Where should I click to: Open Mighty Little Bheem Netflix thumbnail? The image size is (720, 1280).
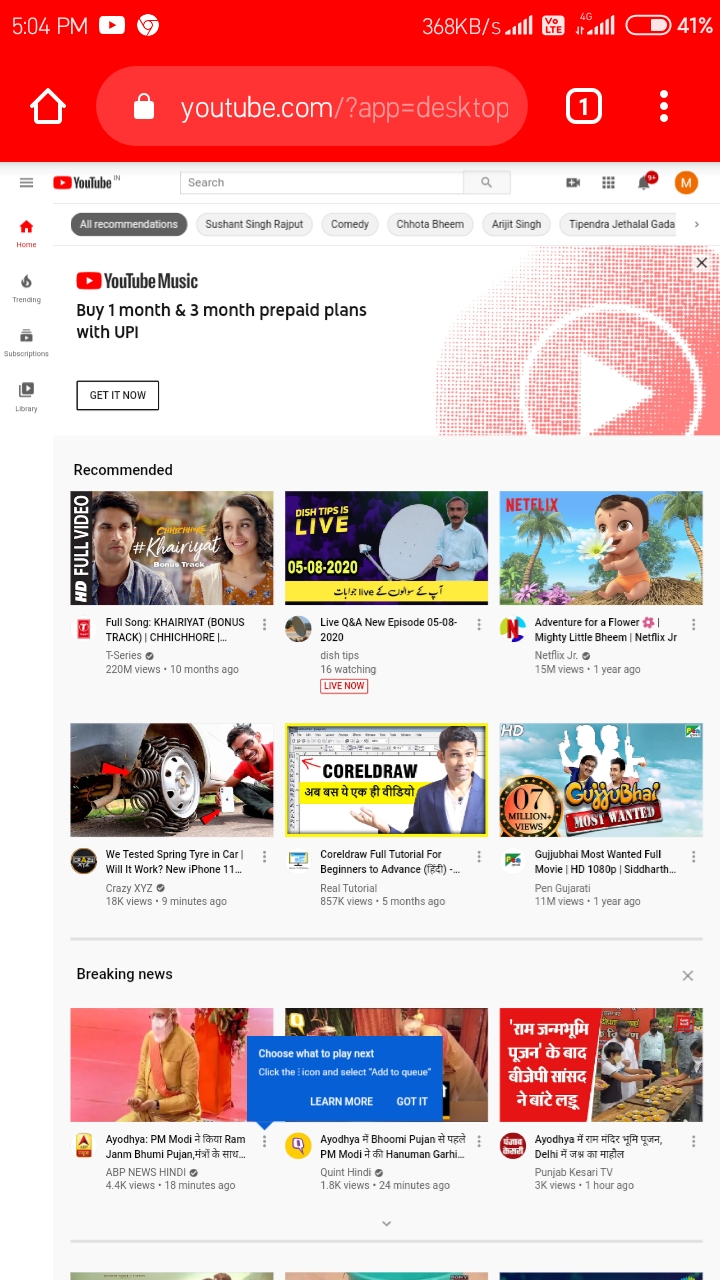point(601,548)
